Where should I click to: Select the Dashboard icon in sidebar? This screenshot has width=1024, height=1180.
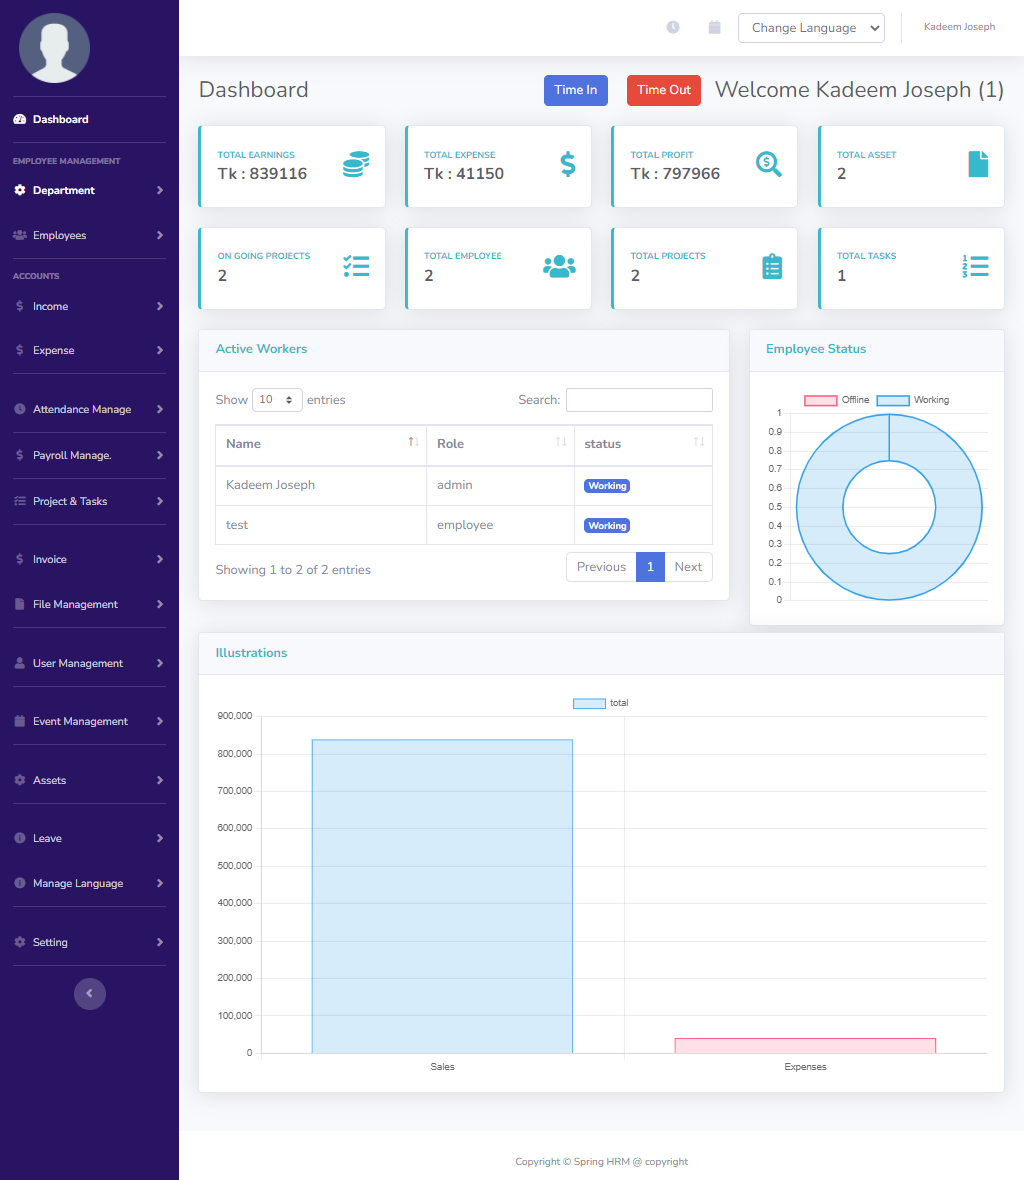pos(22,118)
